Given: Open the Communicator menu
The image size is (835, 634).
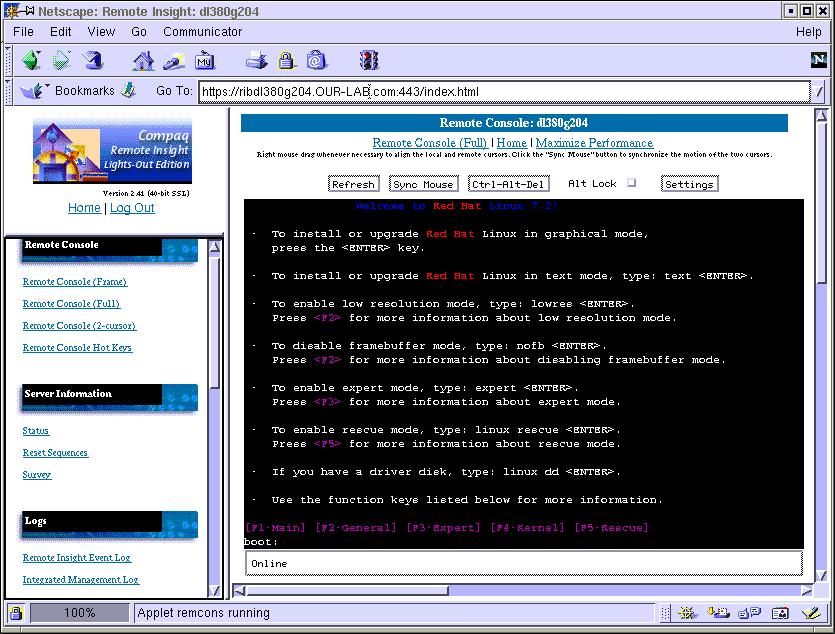Looking at the screenshot, I should click(202, 32).
